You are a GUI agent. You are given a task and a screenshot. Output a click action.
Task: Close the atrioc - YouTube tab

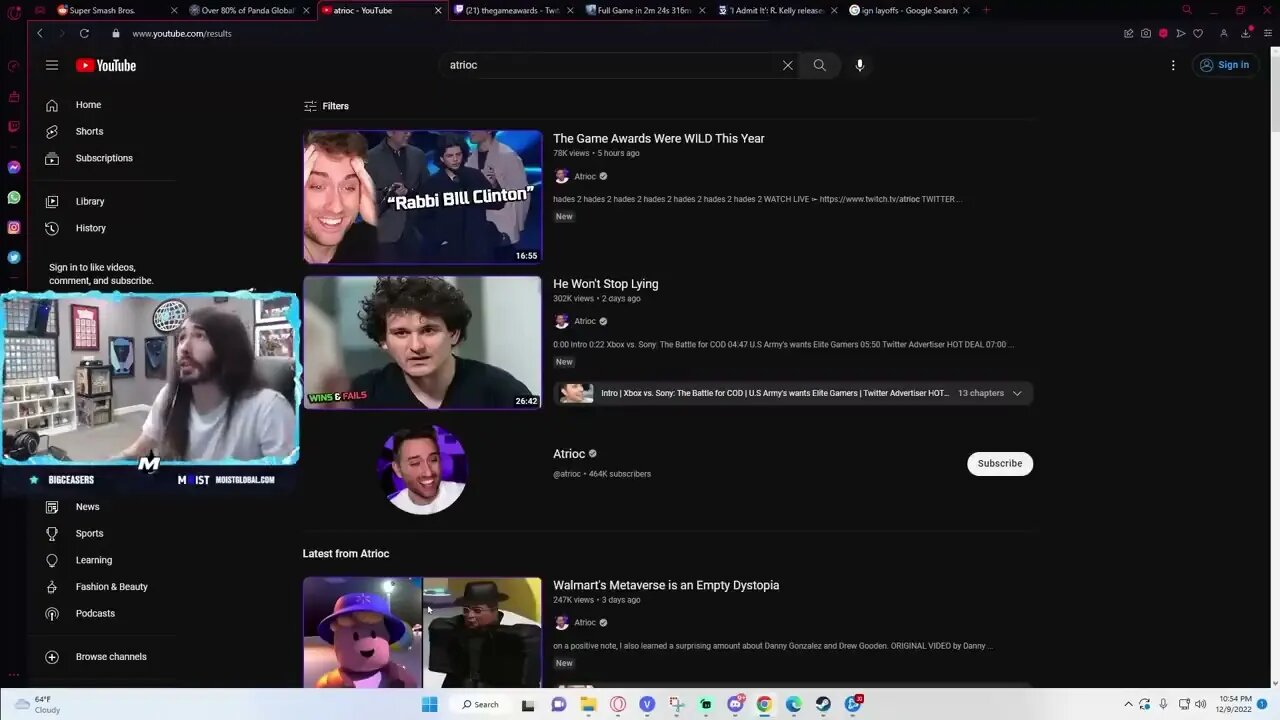pos(438,10)
